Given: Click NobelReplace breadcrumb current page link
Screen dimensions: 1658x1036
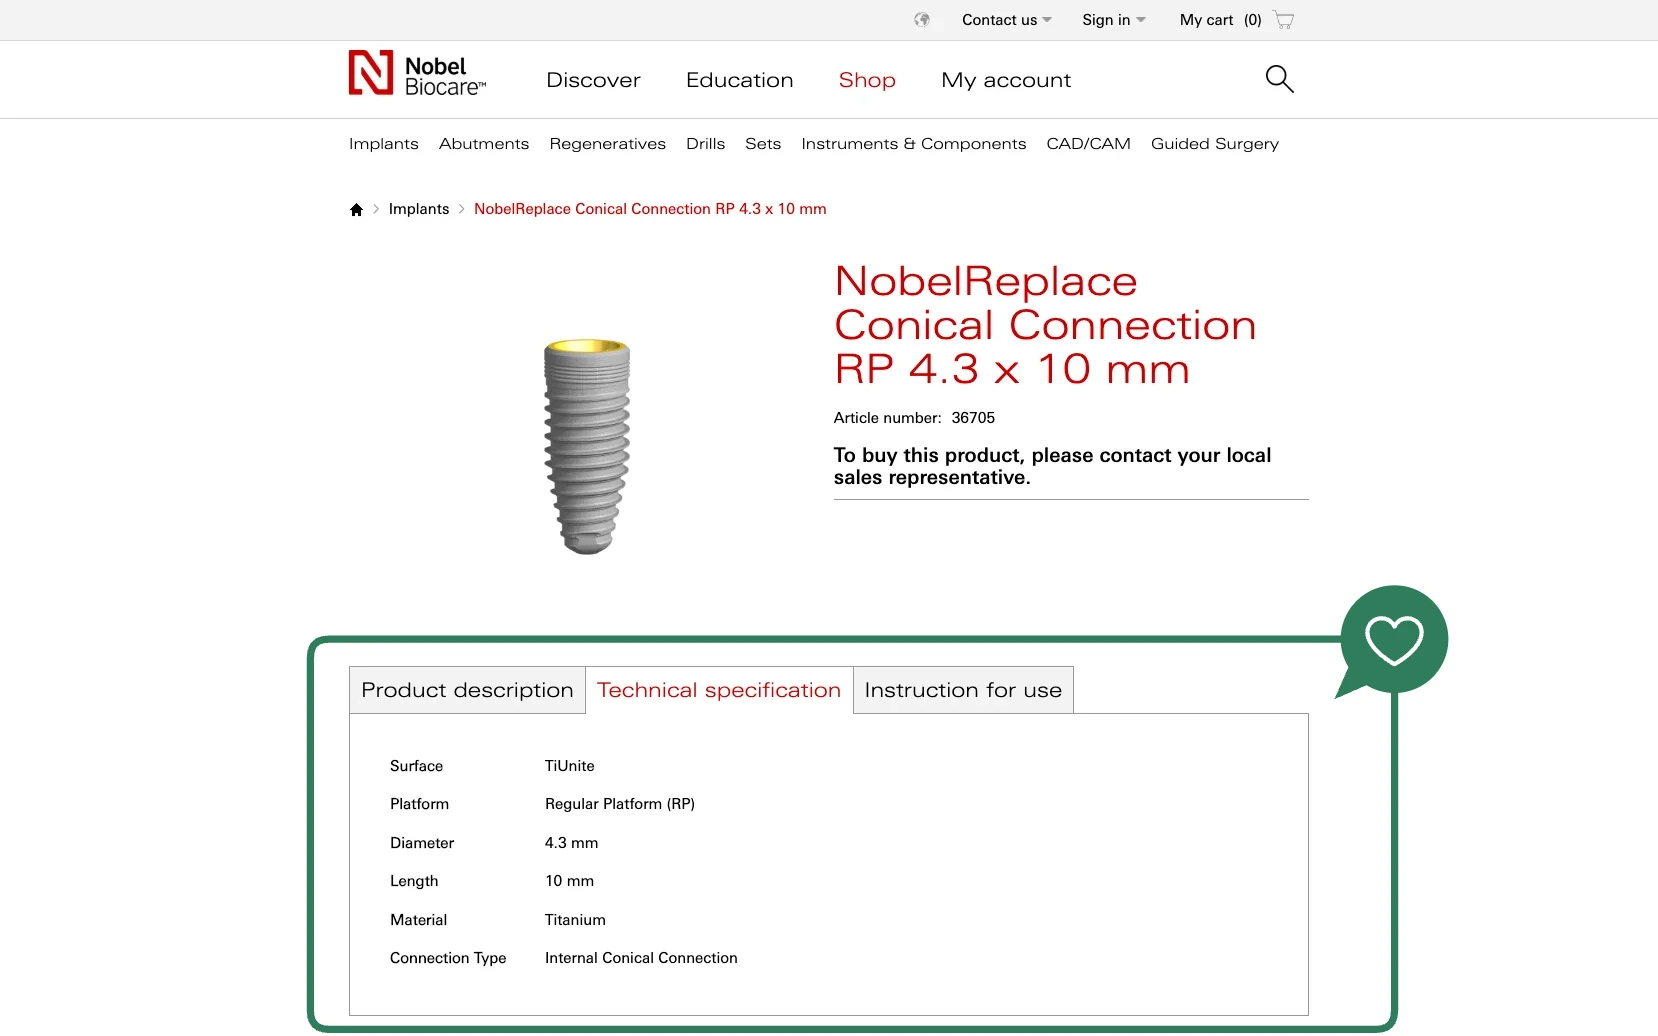Looking at the screenshot, I should [x=650, y=209].
